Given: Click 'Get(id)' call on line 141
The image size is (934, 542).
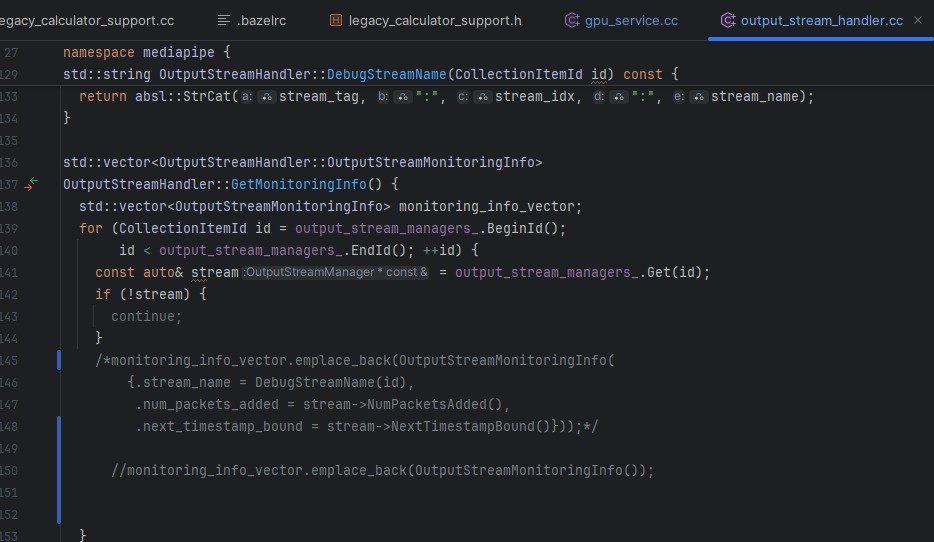Looking at the screenshot, I should (674, 272).
